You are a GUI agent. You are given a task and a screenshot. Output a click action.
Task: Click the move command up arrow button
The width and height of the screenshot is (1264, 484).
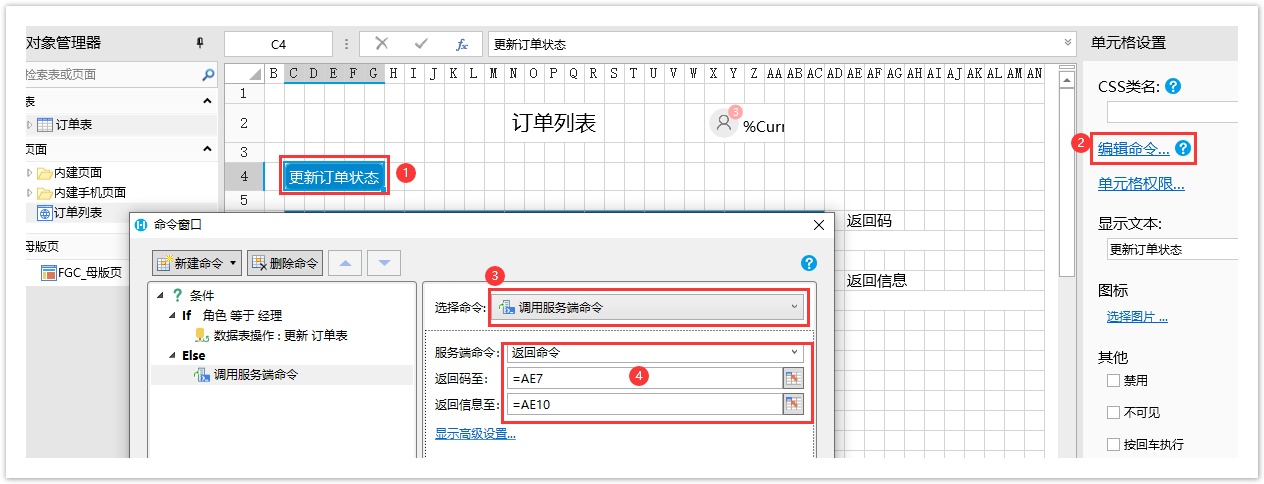345,263
